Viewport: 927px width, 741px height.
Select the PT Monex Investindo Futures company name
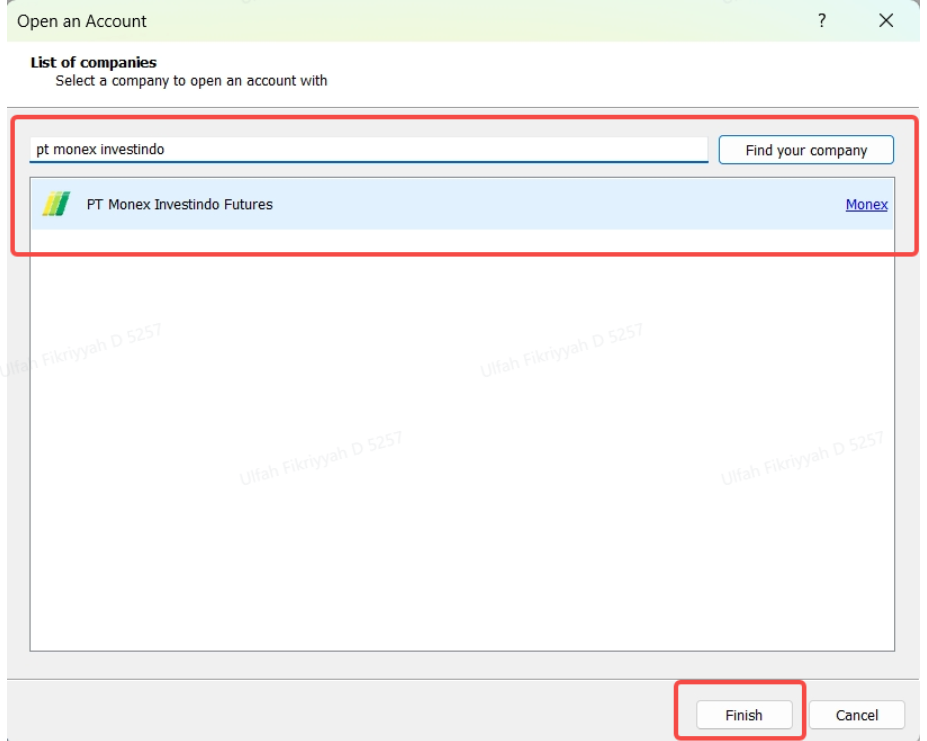(x=180, y=205)
